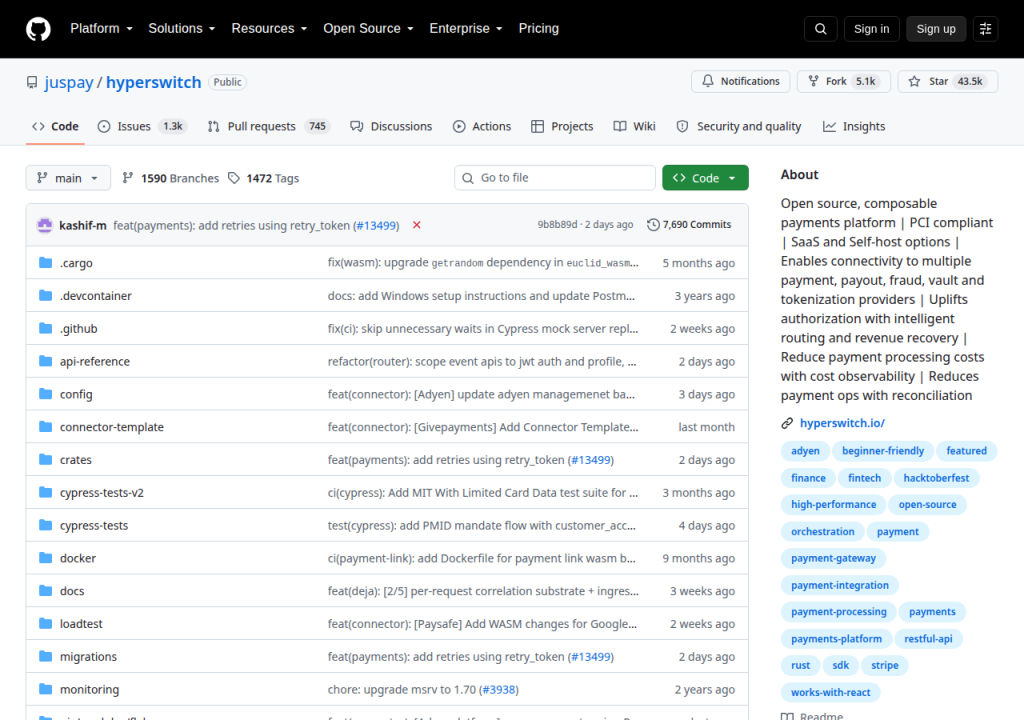The height and width of the screenshot is (720, 1024).
Task: Click the docs folder icon
Action: 45,591
